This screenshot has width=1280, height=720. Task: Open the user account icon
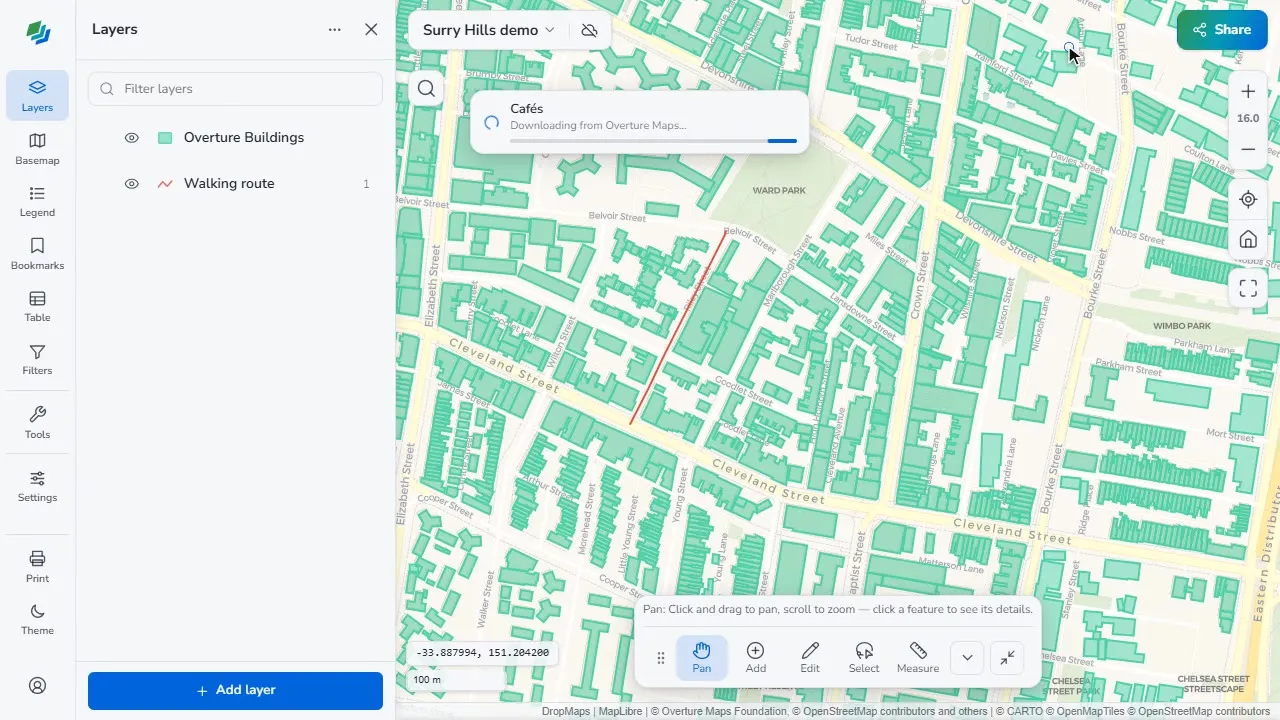pyautogui.click(x=37, y=685)
